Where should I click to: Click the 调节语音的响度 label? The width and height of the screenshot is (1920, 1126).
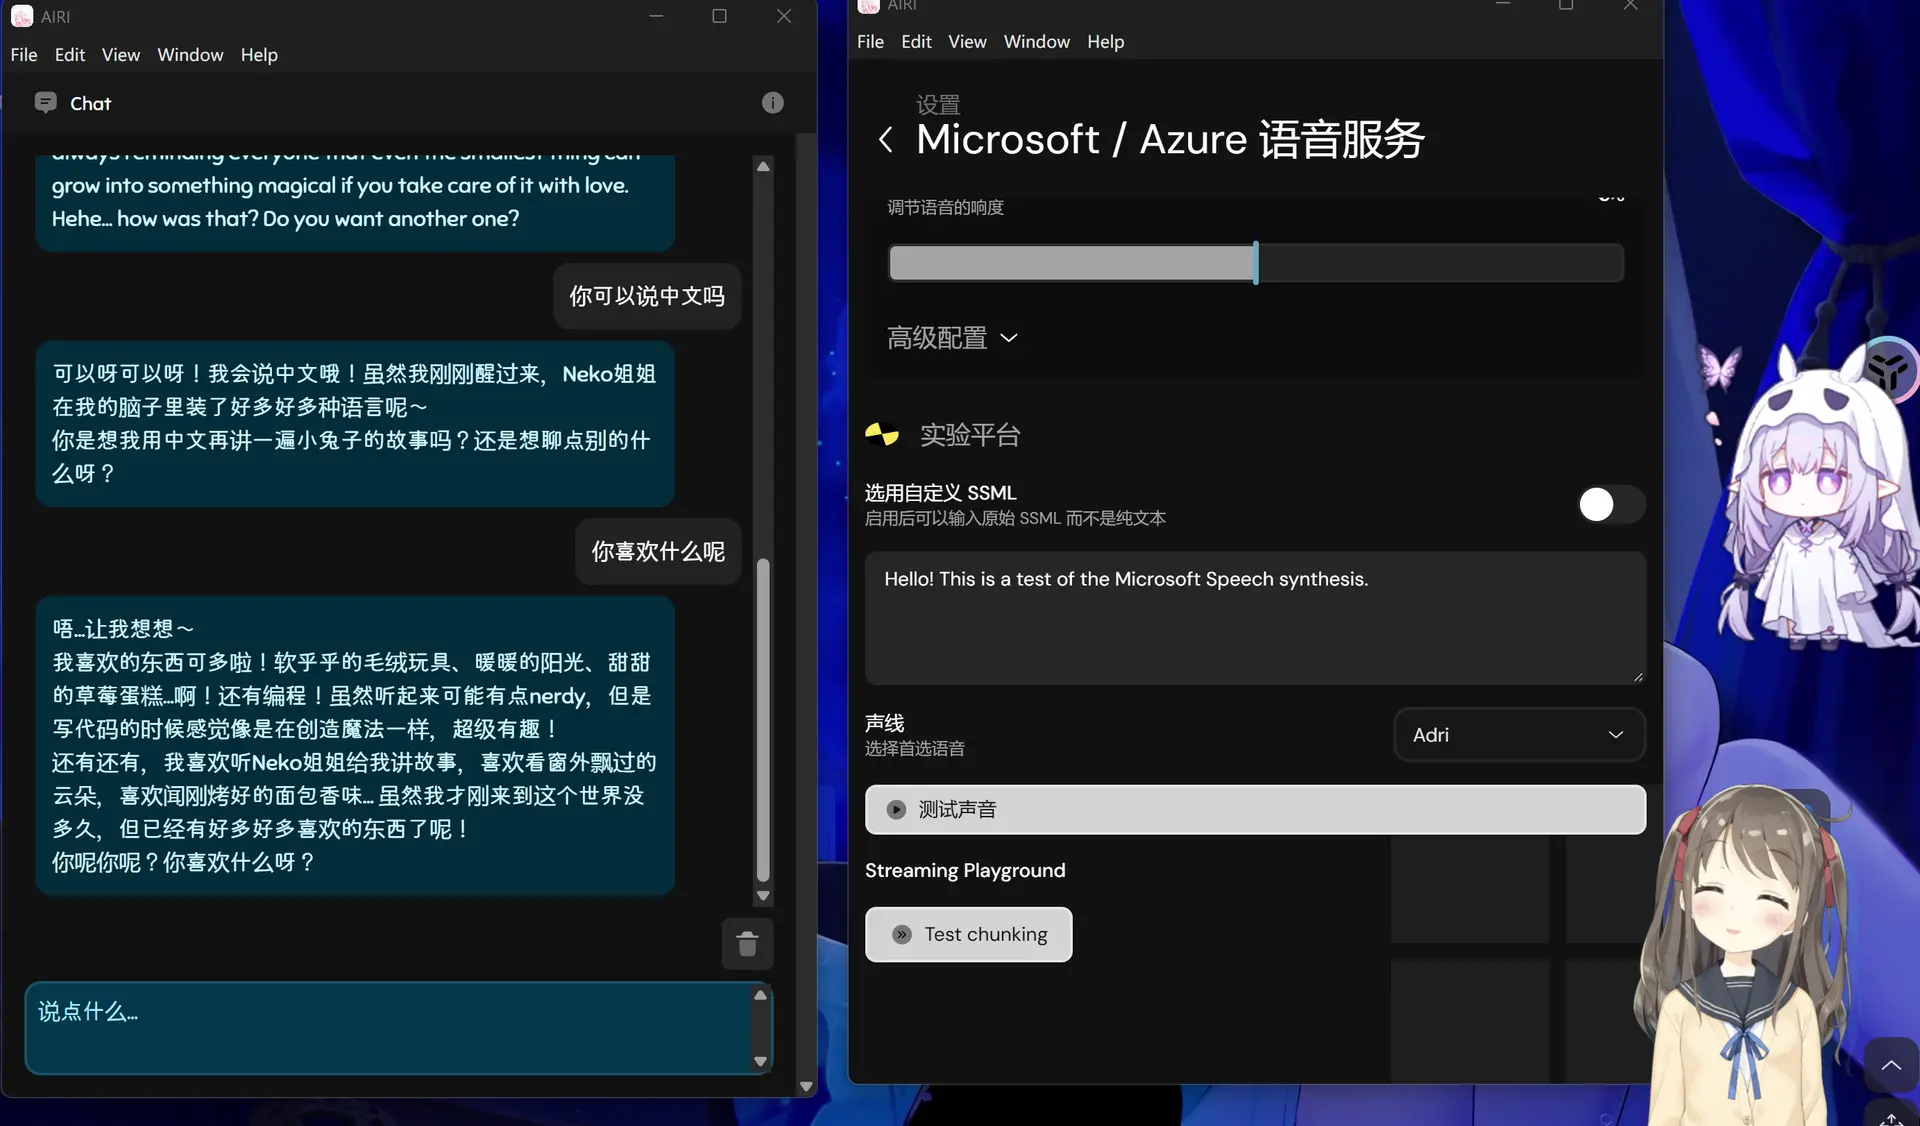pos(945,207)
